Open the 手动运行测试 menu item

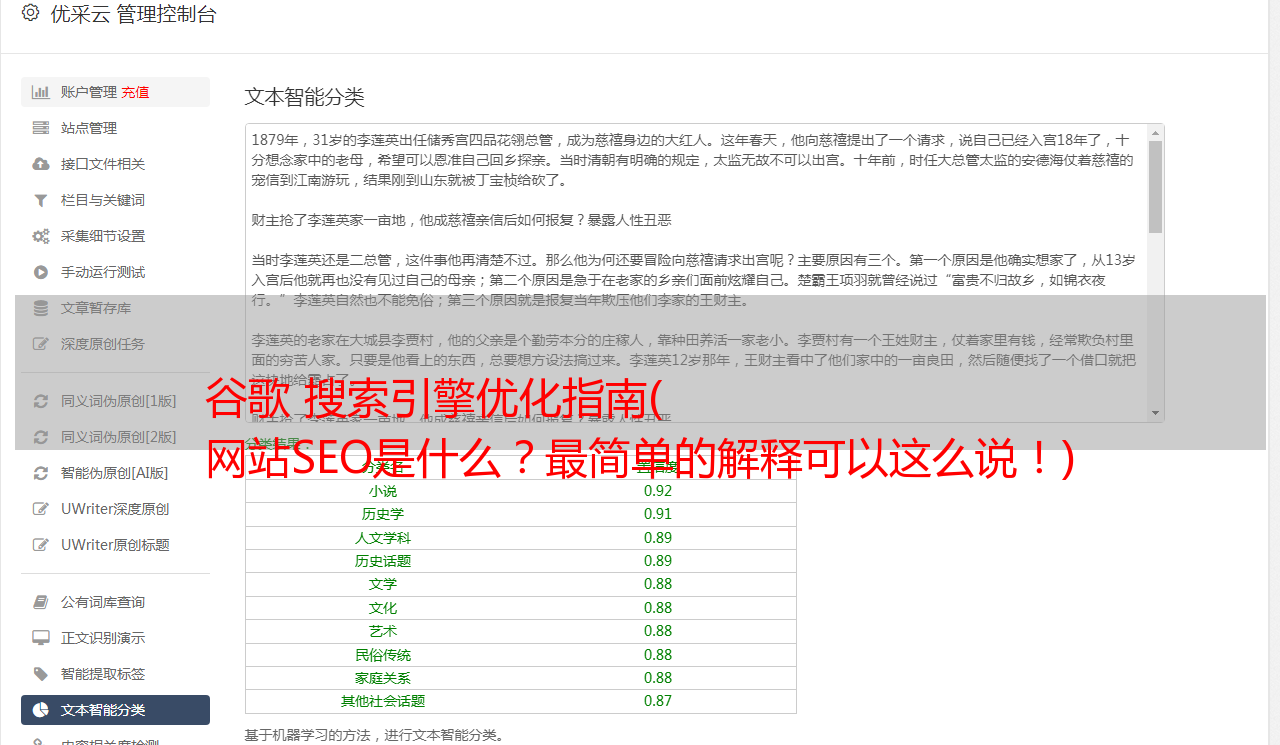pos(115,272)
